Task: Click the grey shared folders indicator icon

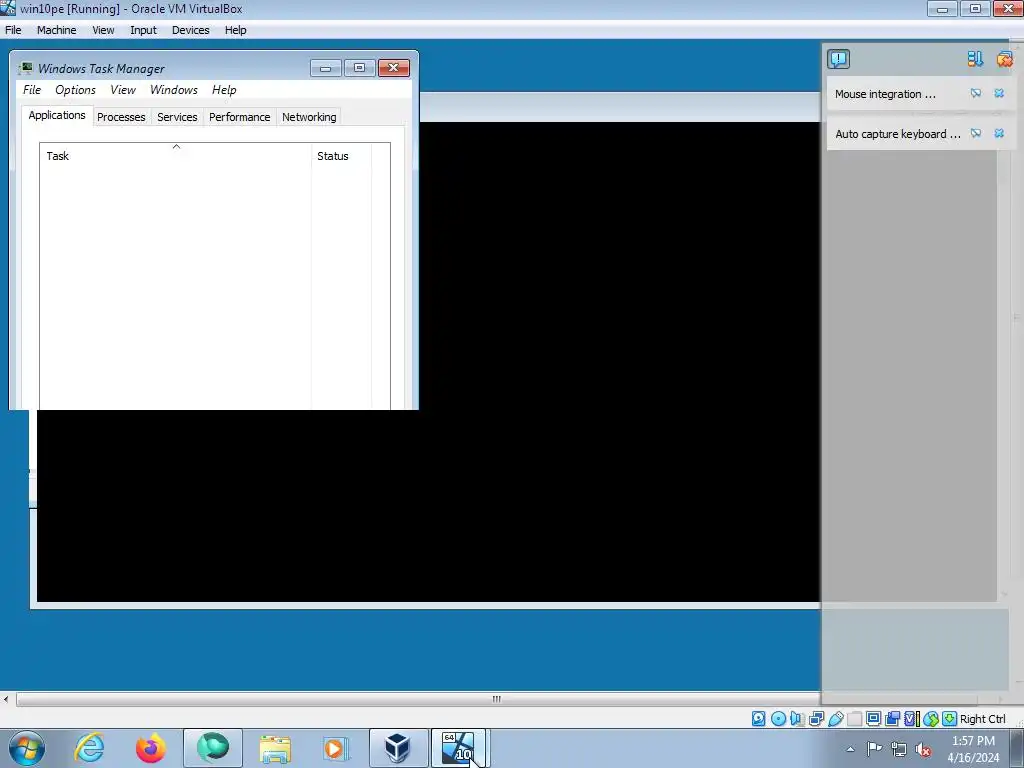Action: tap(854, 719)
